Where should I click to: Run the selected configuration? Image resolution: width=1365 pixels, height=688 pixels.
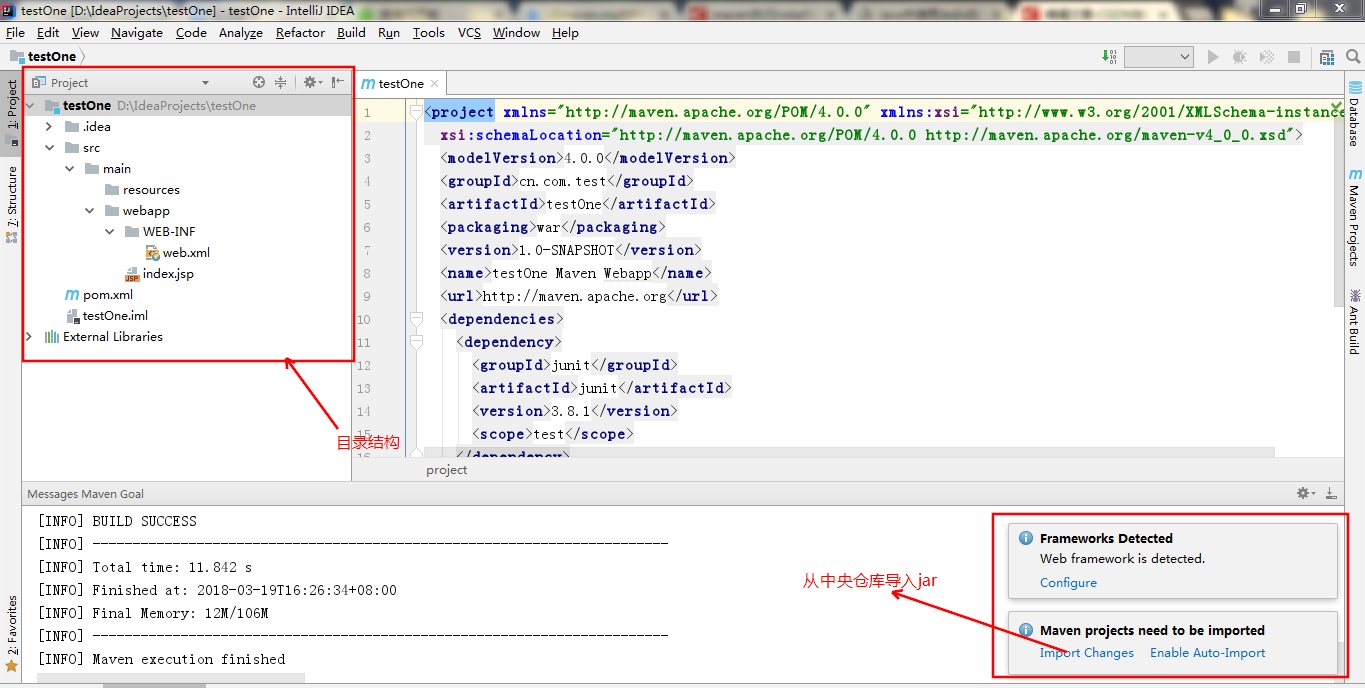(x=1213, y=57)
